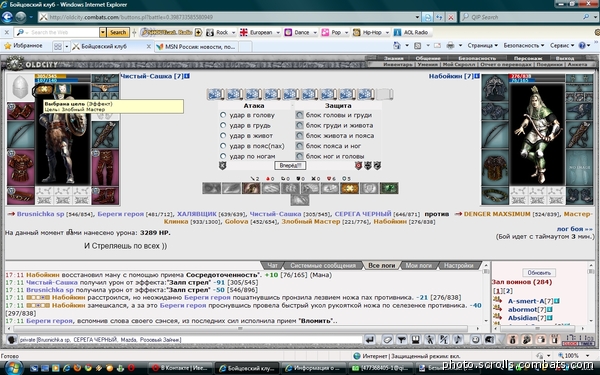Expand 'Rock' radio dropdown
The height and width of the screenshot is (375, 600).
(233, 33)
